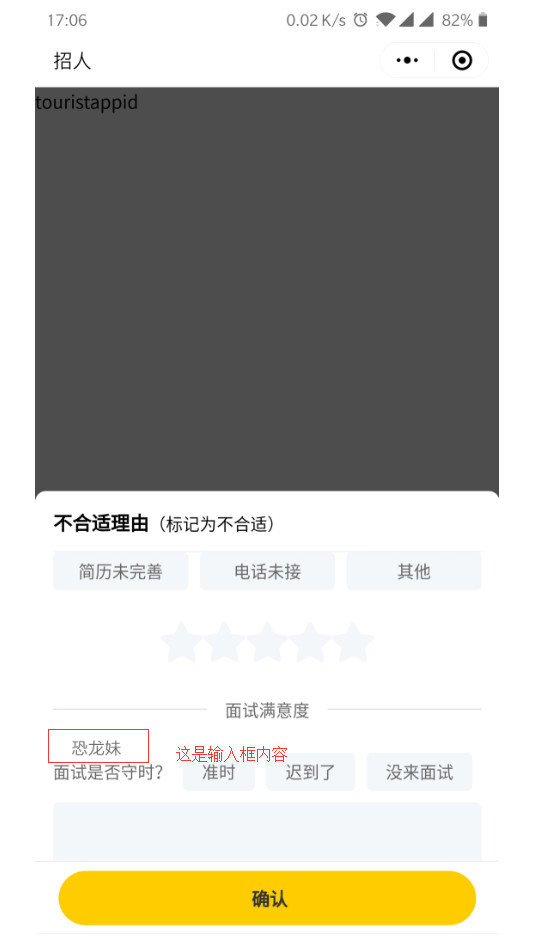
Task: Rate with the third star
Action: pos(267,642)
